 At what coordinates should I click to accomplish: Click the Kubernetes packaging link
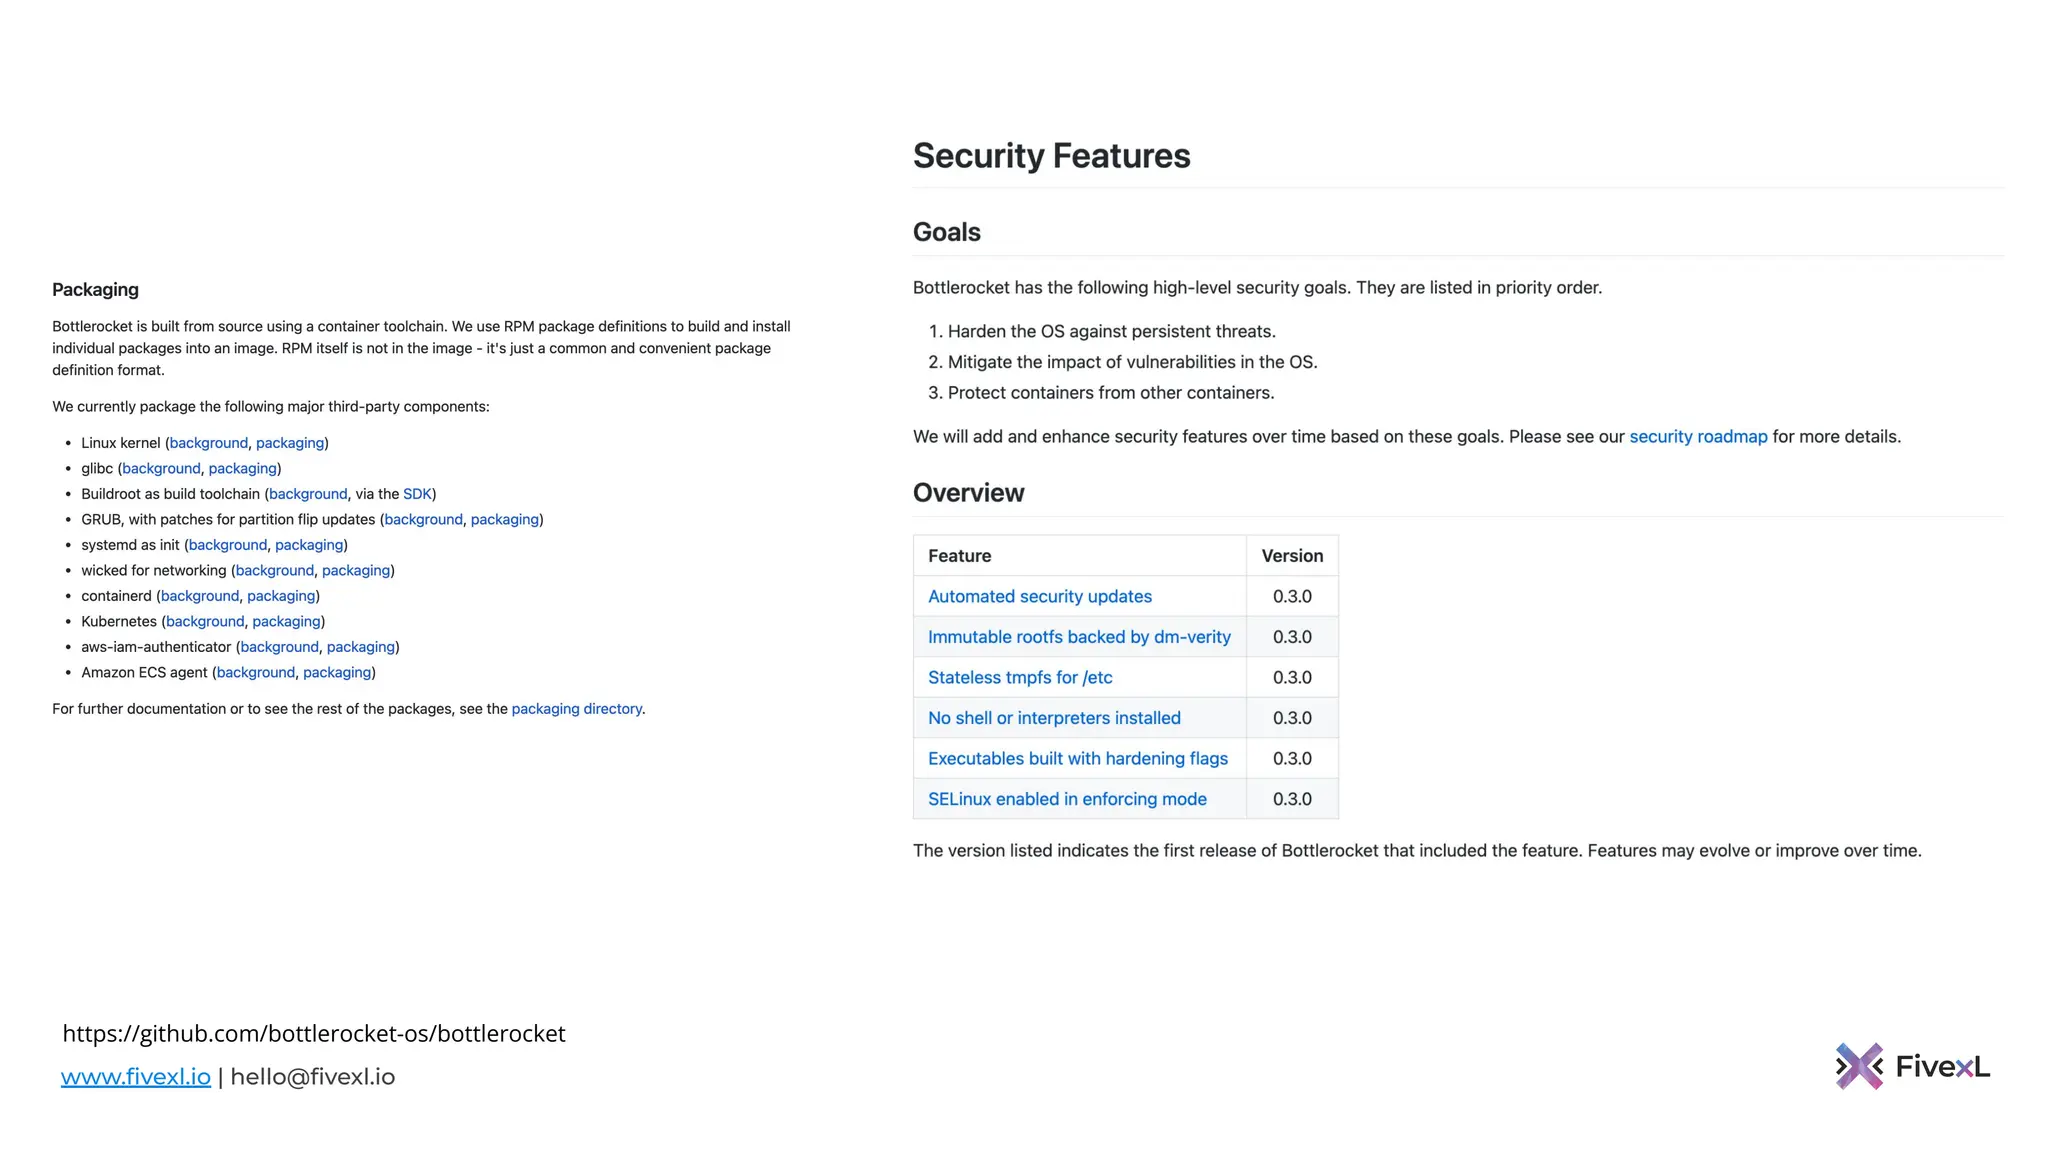pyautogui.click(x=286, y=622)
